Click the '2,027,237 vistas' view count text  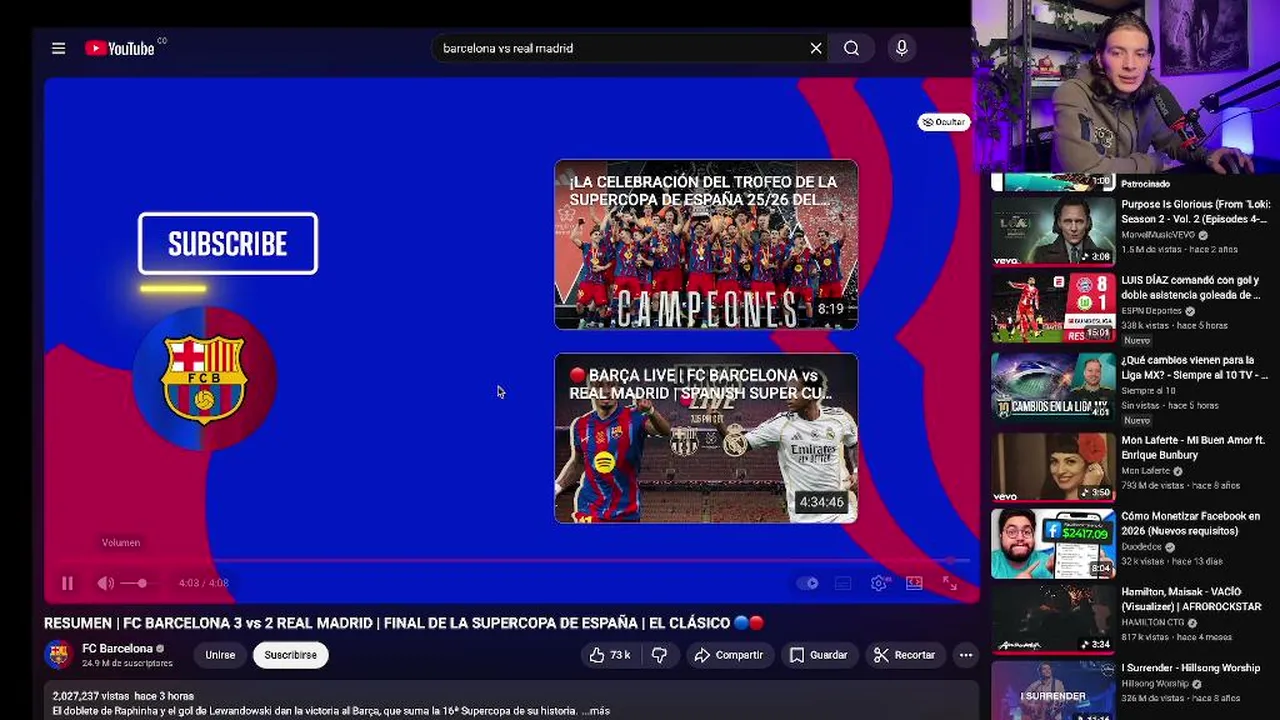coord(90,696)
